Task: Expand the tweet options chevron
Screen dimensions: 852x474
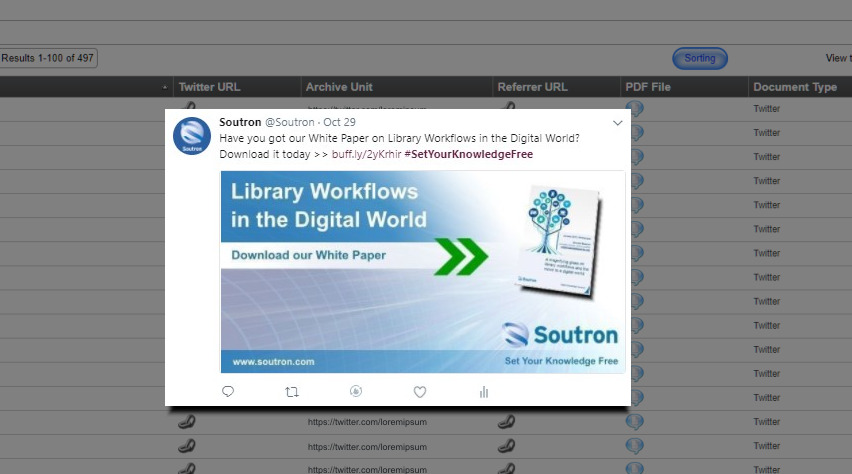Action: [x=617, y=123]
